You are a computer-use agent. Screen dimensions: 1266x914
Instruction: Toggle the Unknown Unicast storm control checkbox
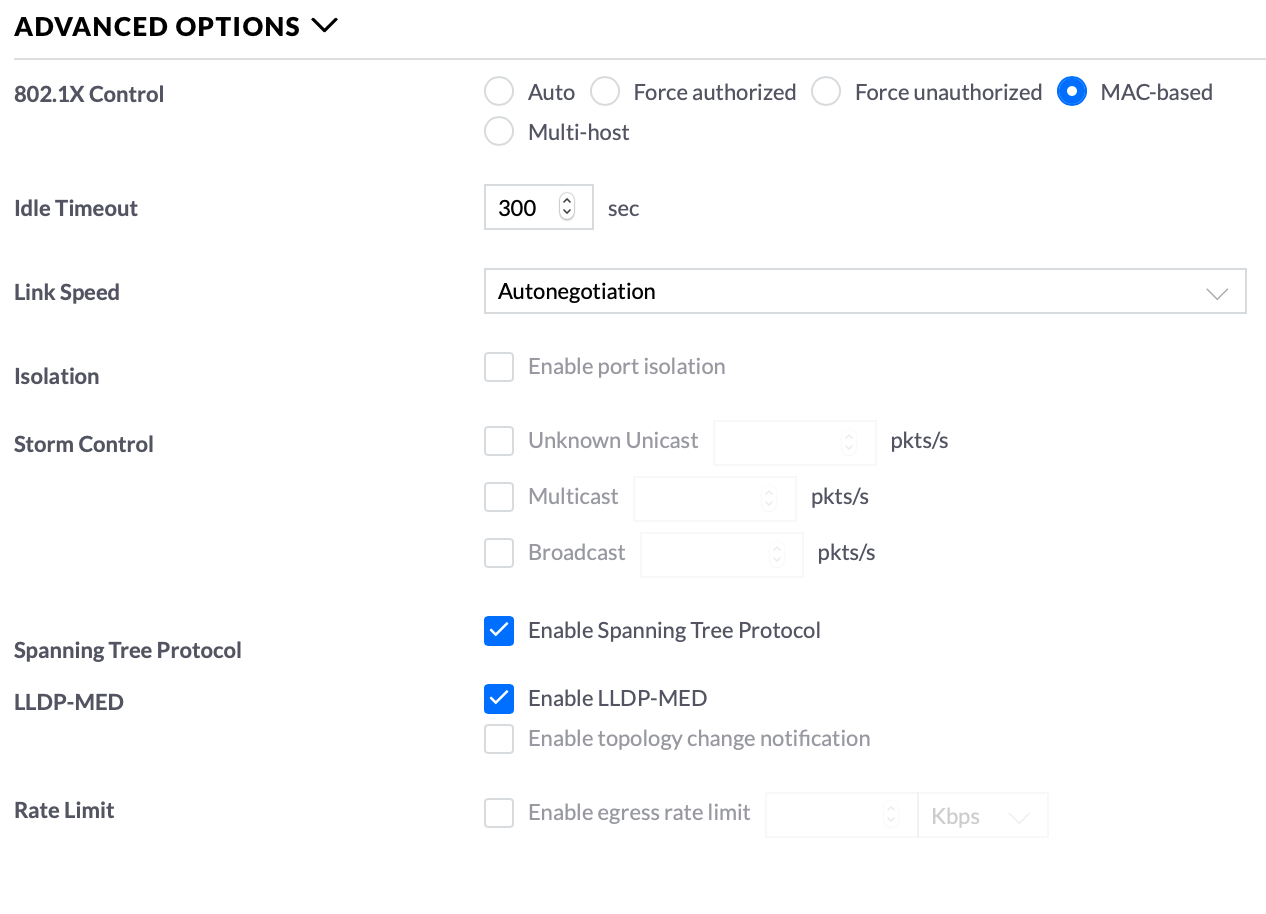499,441
